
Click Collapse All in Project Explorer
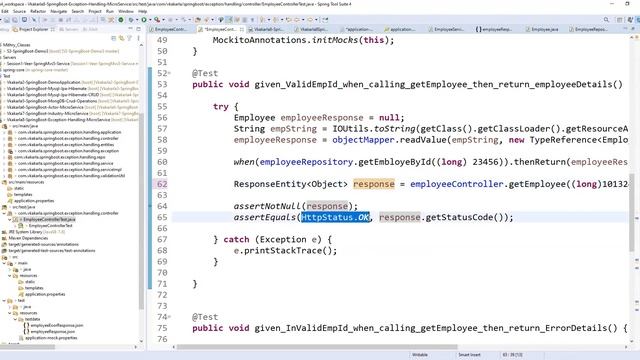[113, 38]
